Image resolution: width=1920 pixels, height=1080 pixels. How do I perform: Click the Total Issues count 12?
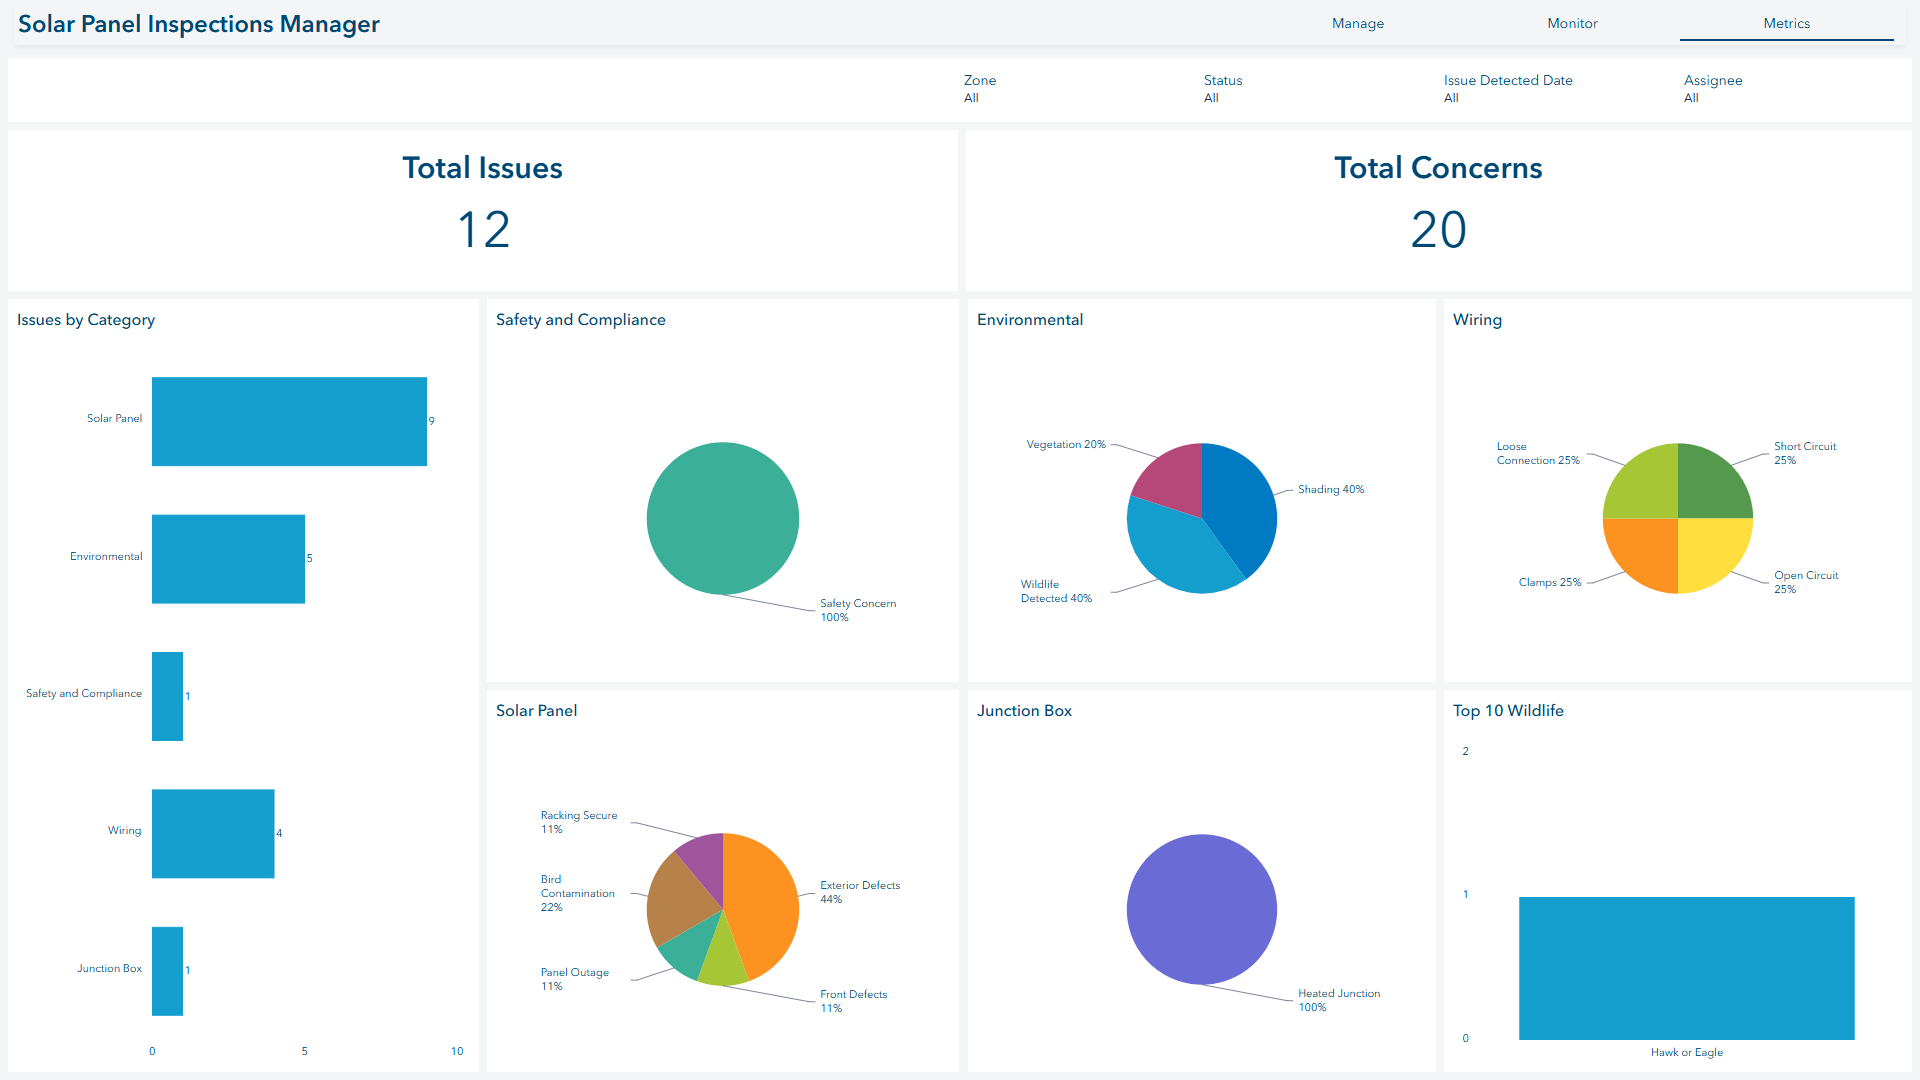click(483, 230)
